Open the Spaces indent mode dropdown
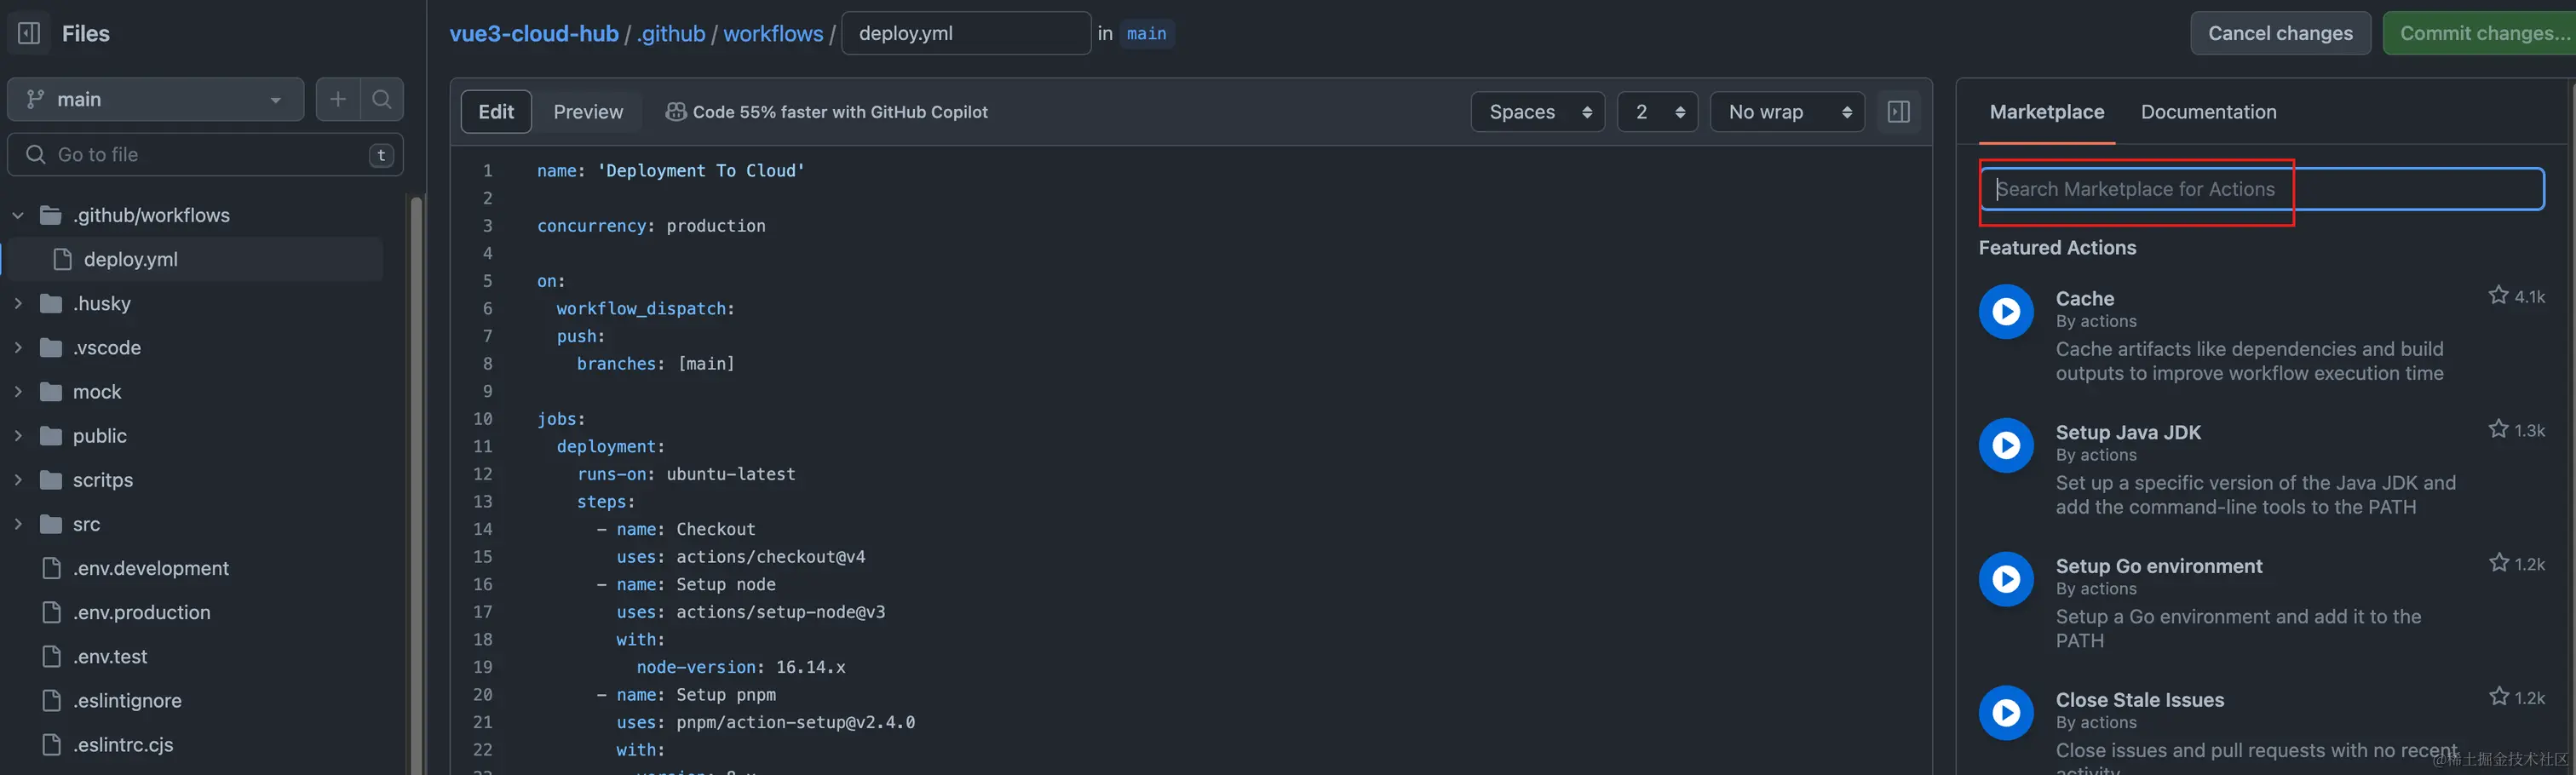This screenshot has width=2576, height=775. coord(1538,112)
